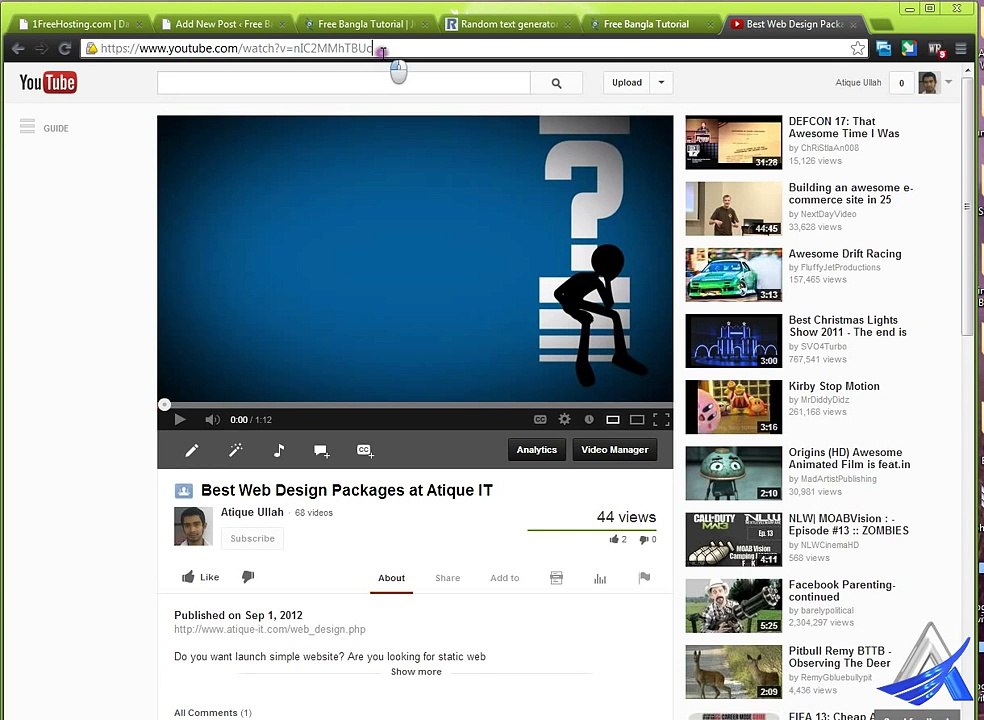Report video with flag icon
The width and height of the screenshot is (984, 720).
(644, 578)
